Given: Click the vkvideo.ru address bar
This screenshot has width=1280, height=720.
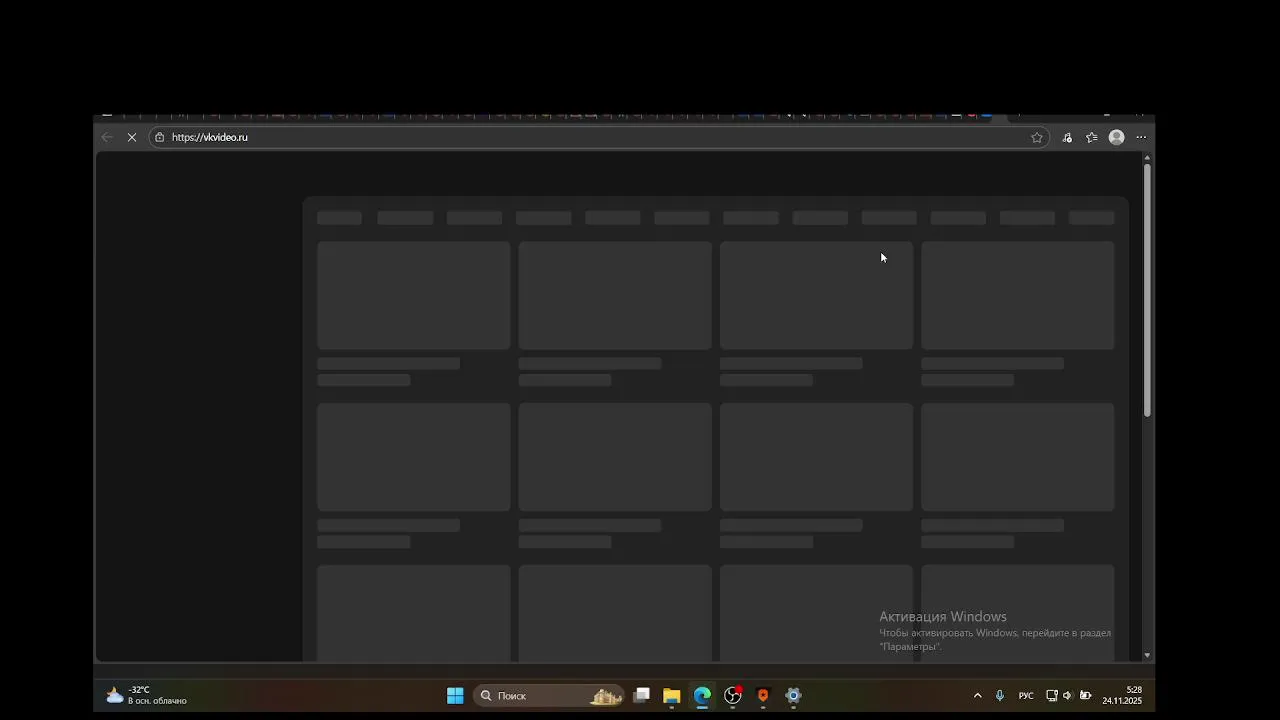Looking at the screenshot, I should click(600, 137).
